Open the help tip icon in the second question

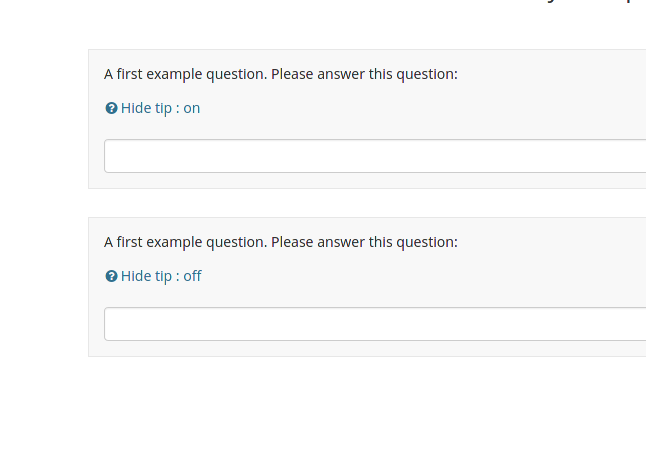[111, 276]
